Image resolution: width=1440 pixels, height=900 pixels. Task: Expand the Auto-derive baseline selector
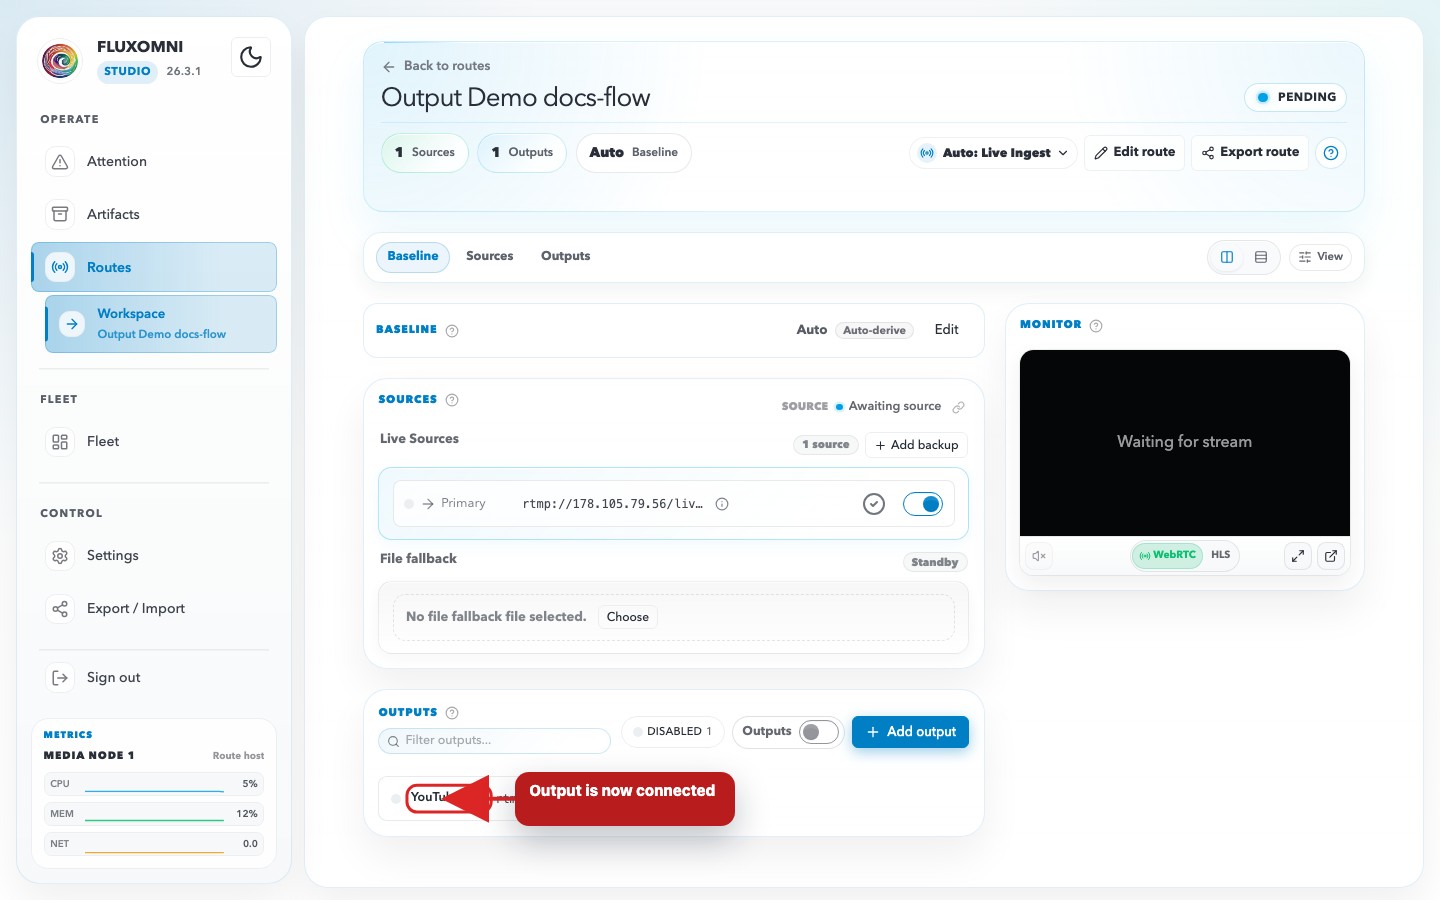(875, 330)
